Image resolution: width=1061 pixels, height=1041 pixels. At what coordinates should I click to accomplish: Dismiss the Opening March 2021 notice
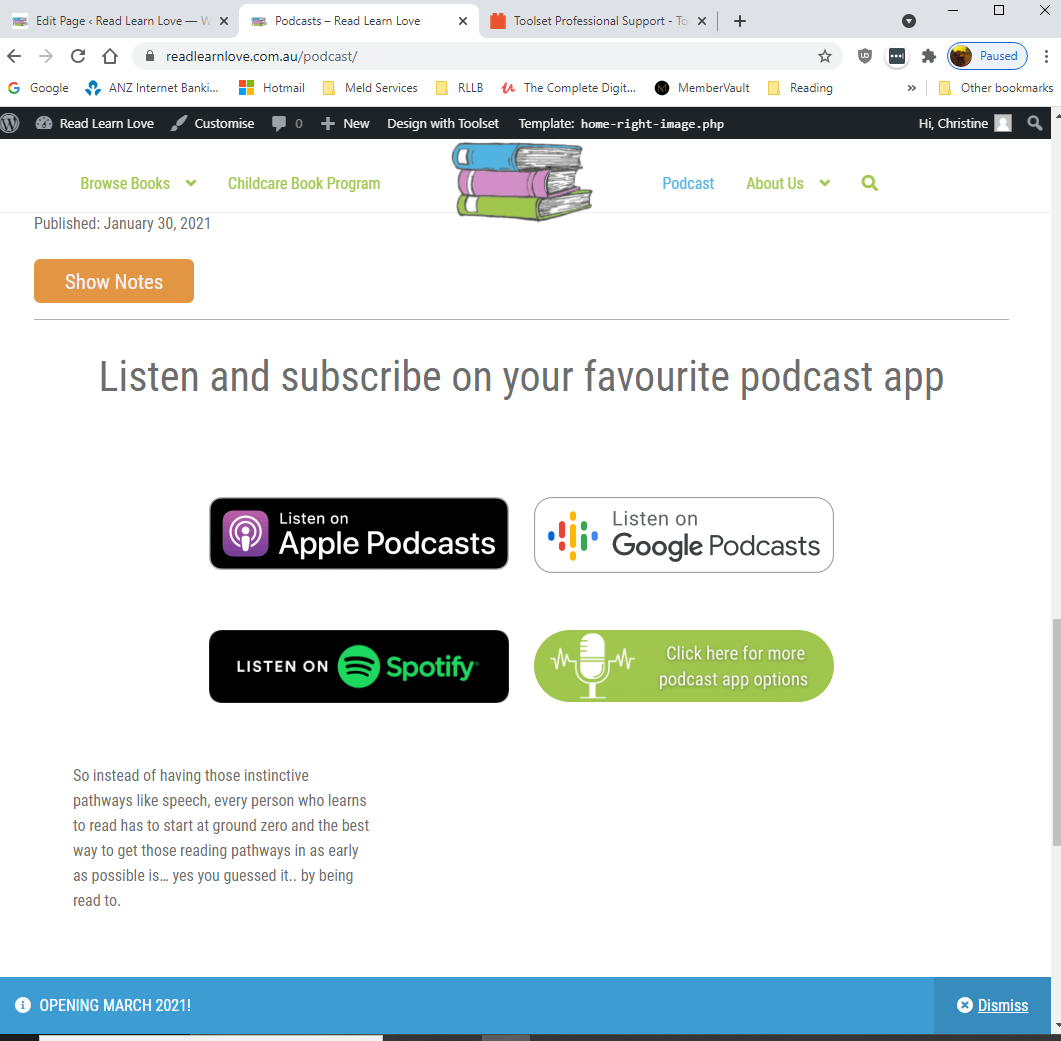coord(993,1005)
